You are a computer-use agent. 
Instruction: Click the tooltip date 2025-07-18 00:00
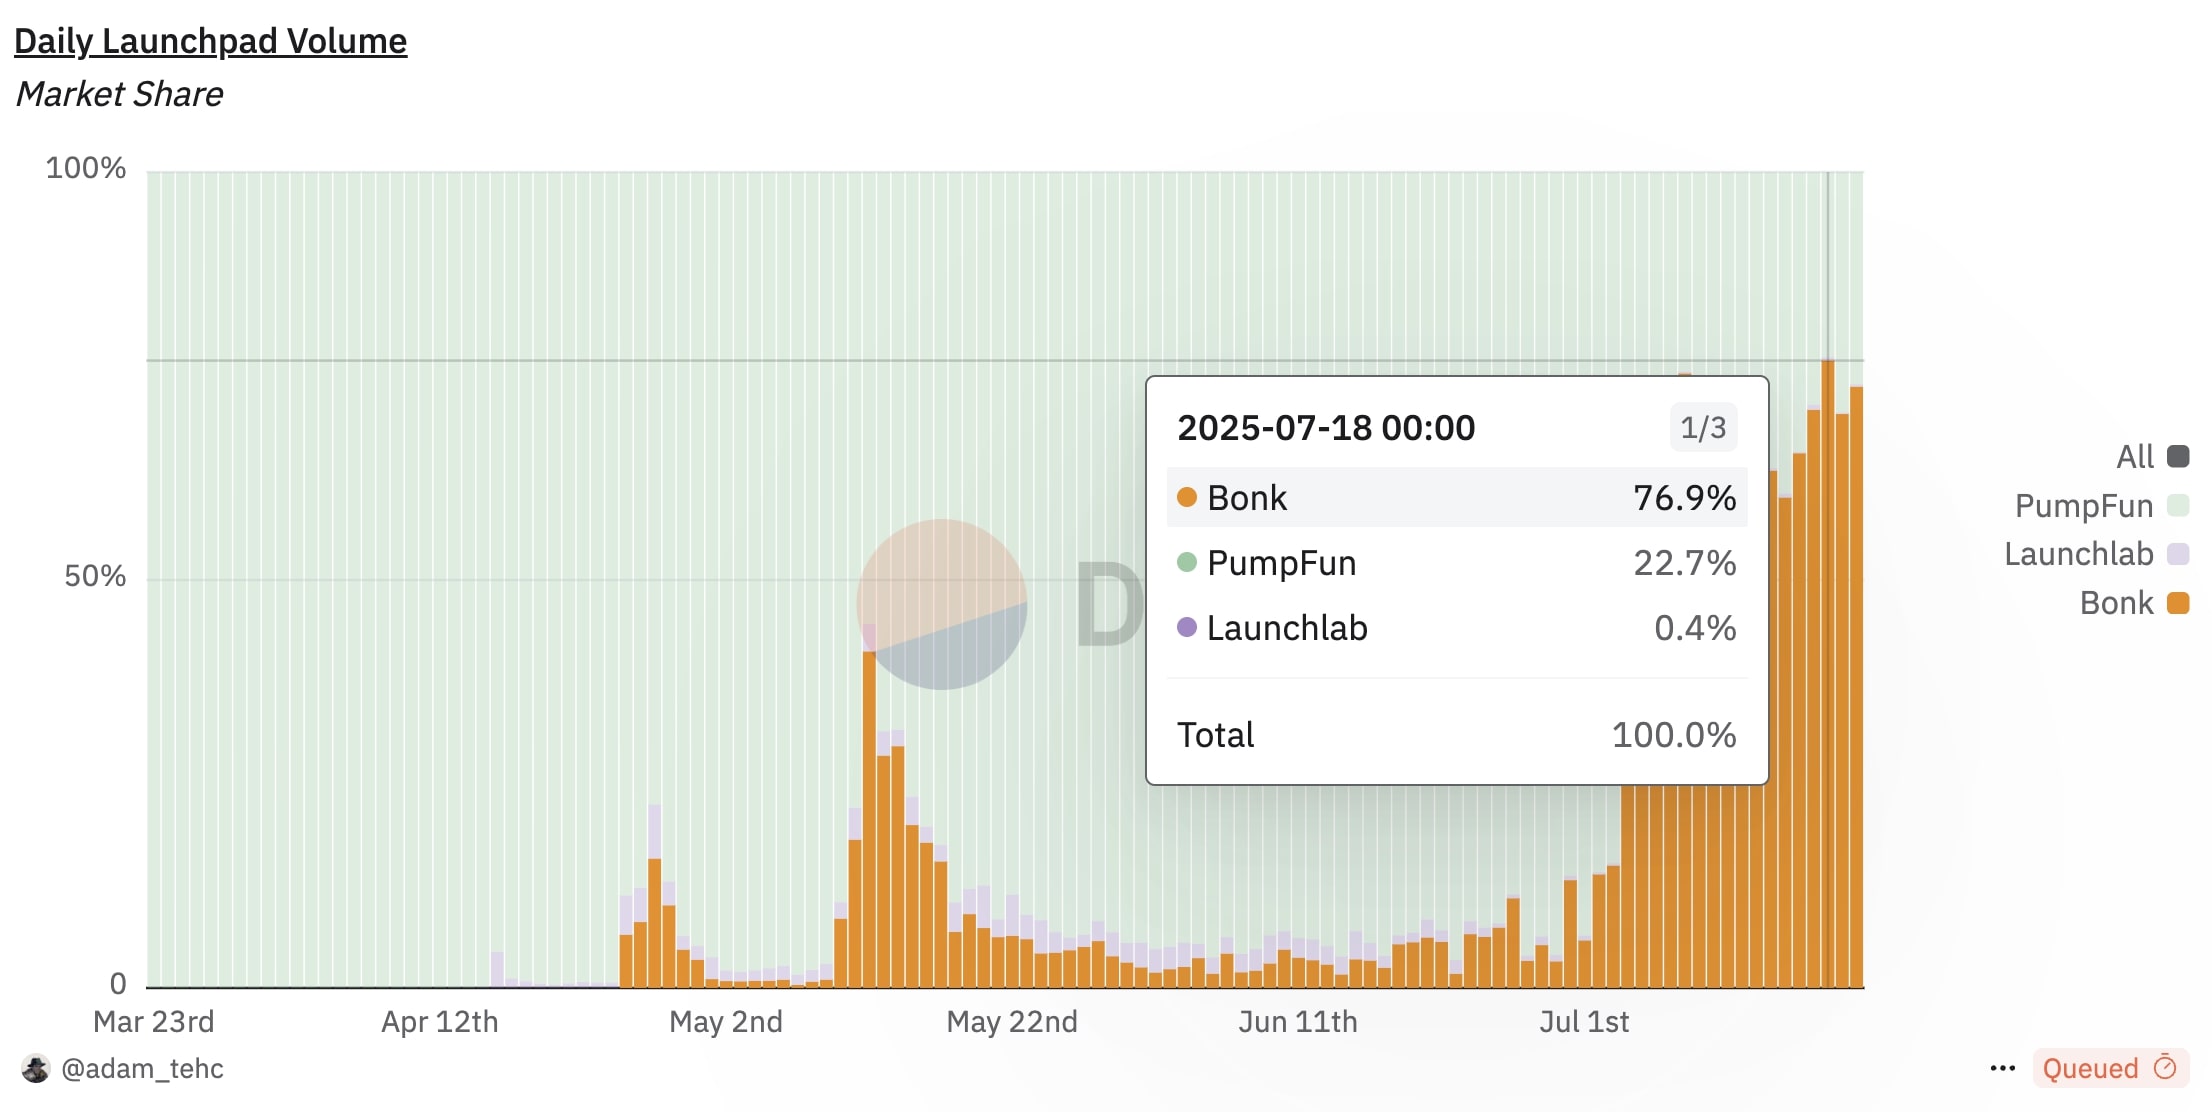[1326, 428]
